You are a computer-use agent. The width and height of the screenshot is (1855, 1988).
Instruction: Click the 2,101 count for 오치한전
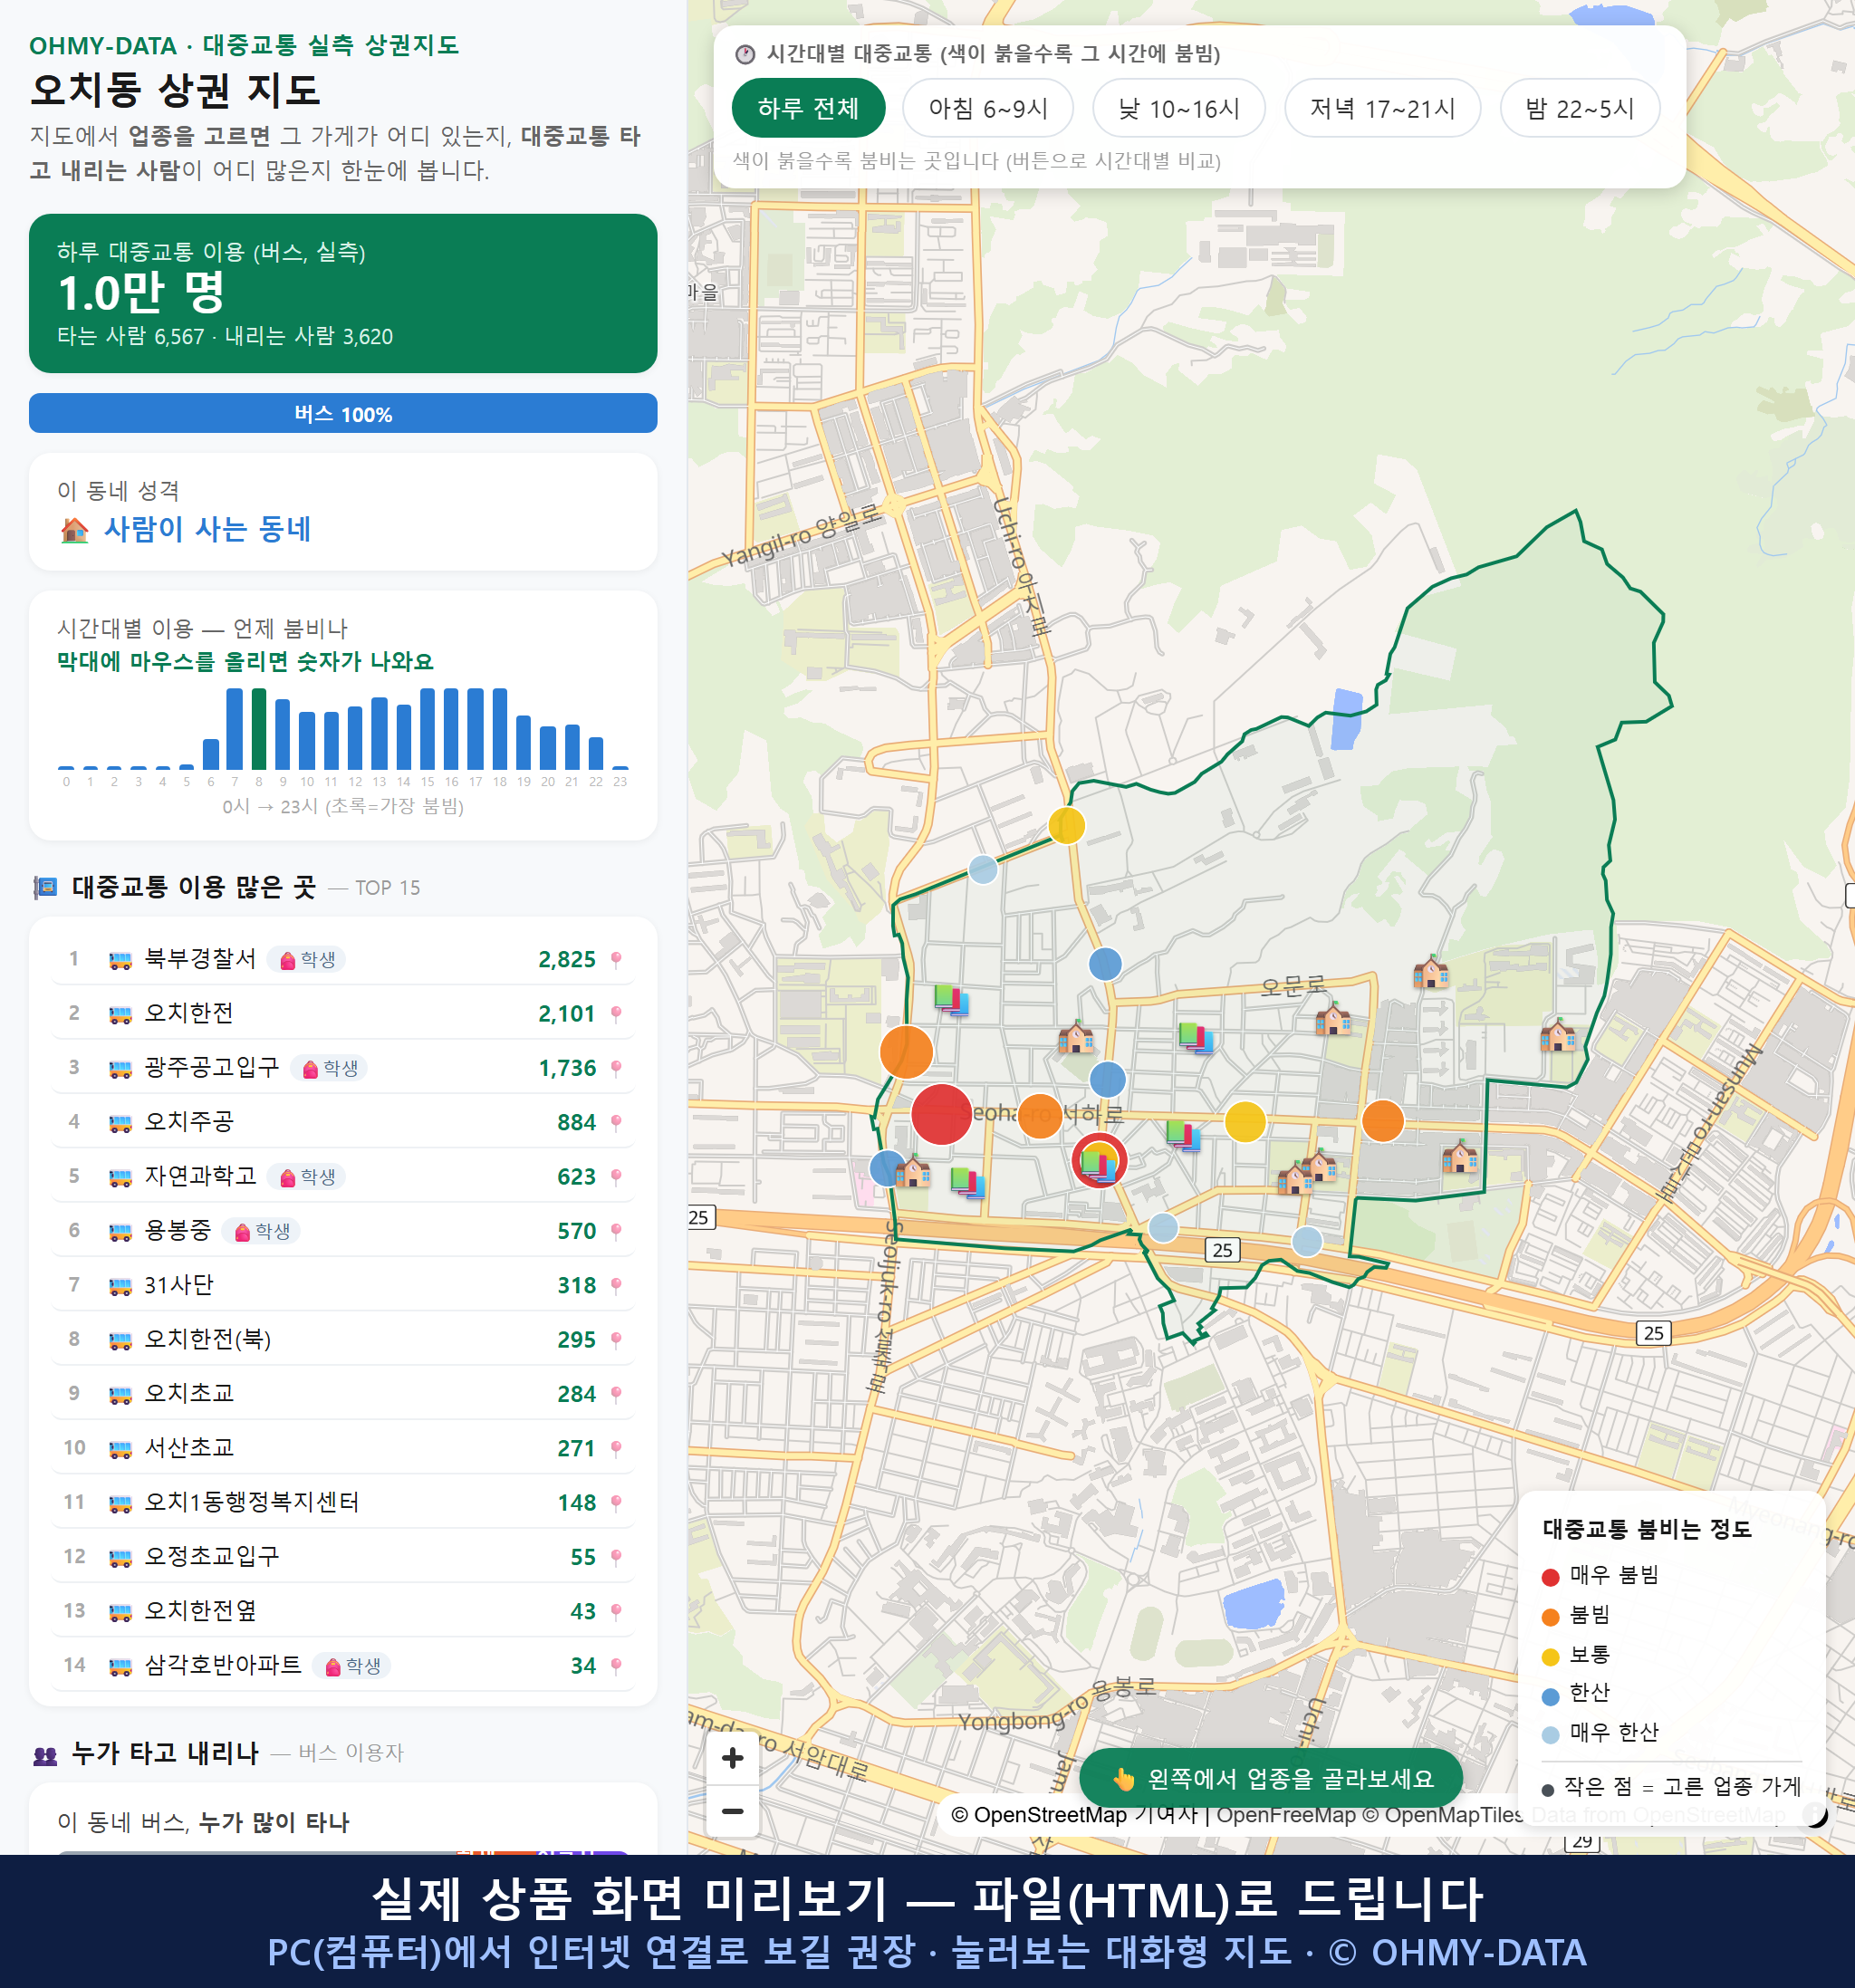(x=567, y=1014)
